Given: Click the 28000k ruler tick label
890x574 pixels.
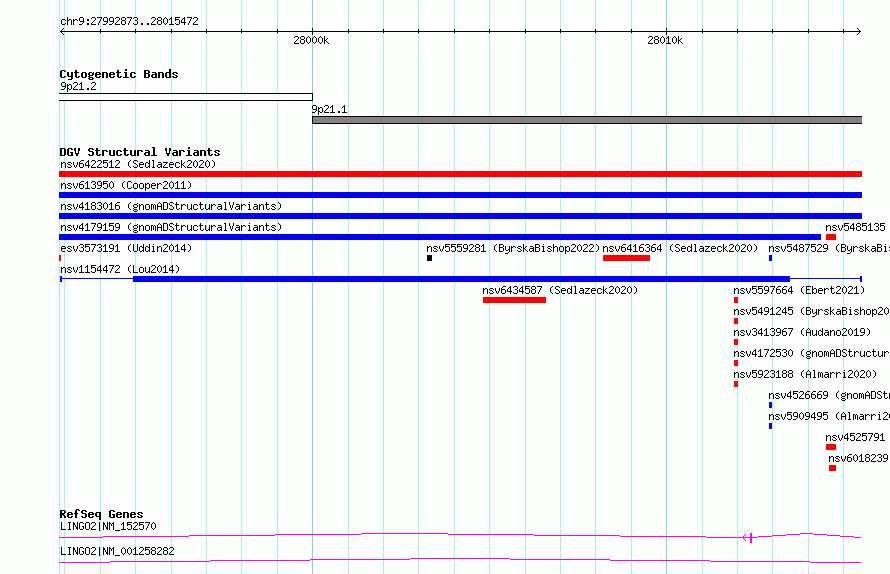Looking at the screenshot, I should coord(311,40).
